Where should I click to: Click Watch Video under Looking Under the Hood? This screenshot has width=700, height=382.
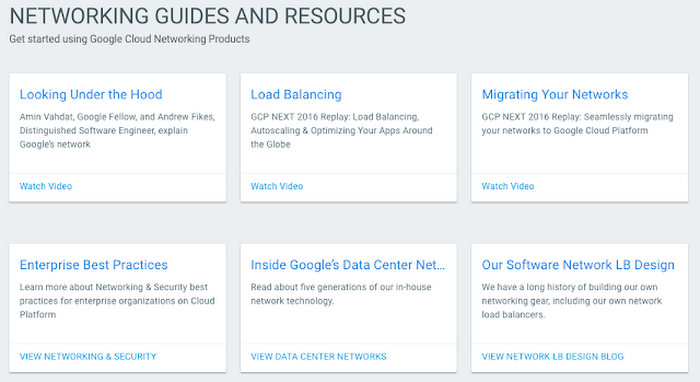(46, 186)
